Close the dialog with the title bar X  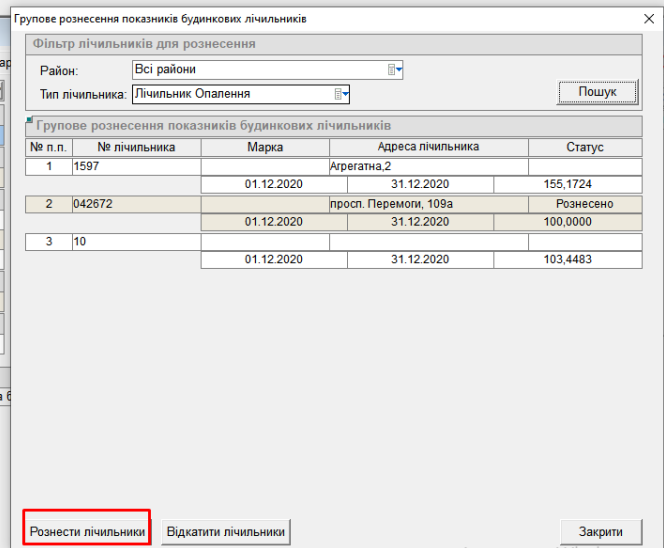[x=644, y=19]
